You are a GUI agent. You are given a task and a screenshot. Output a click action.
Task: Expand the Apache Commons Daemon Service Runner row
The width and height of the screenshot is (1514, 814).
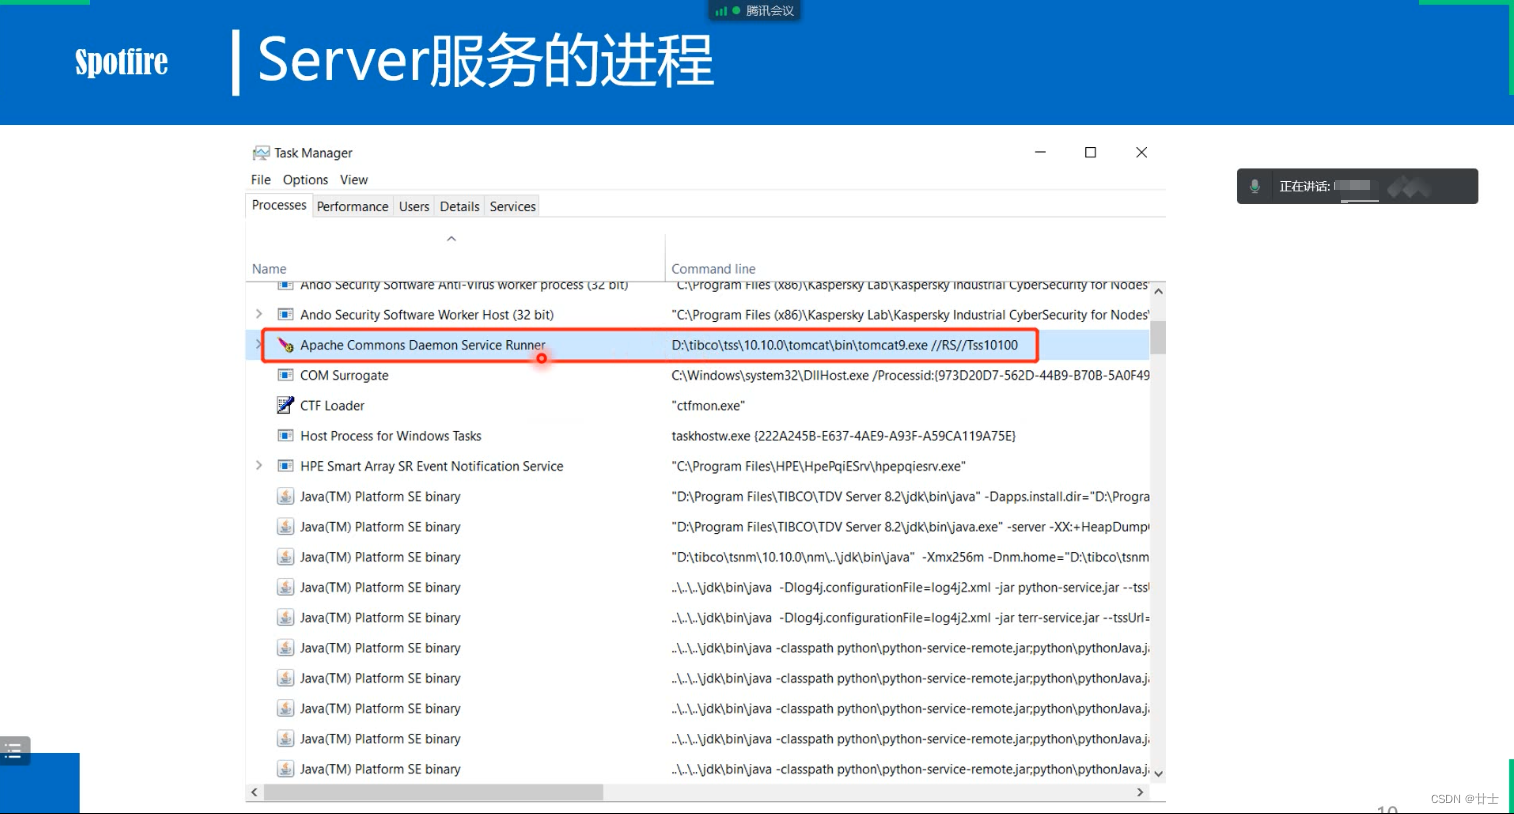[258, 345]
